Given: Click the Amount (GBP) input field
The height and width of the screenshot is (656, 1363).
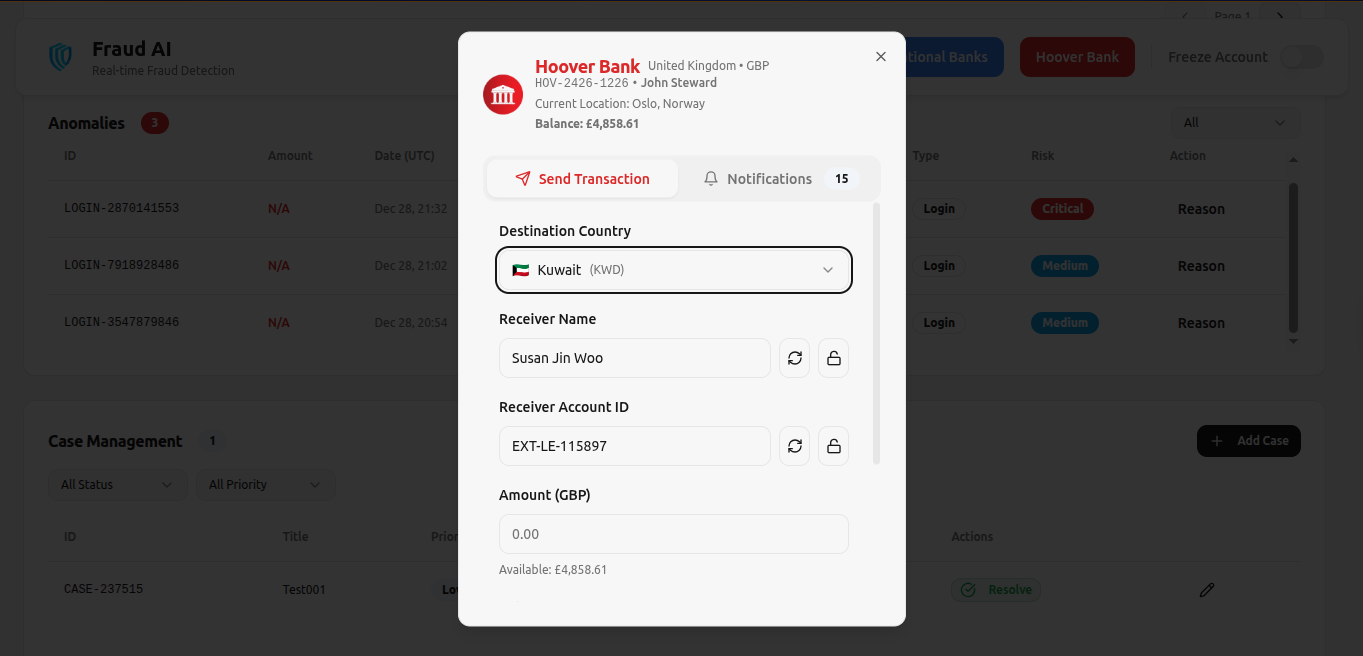Looking at the screenshot, I should (x=674, y=534).
